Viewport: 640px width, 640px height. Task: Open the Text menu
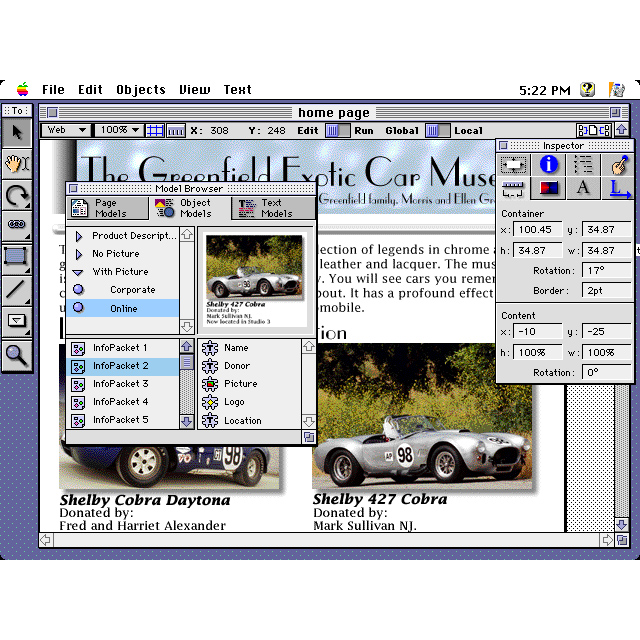click(x=237, y=89)
